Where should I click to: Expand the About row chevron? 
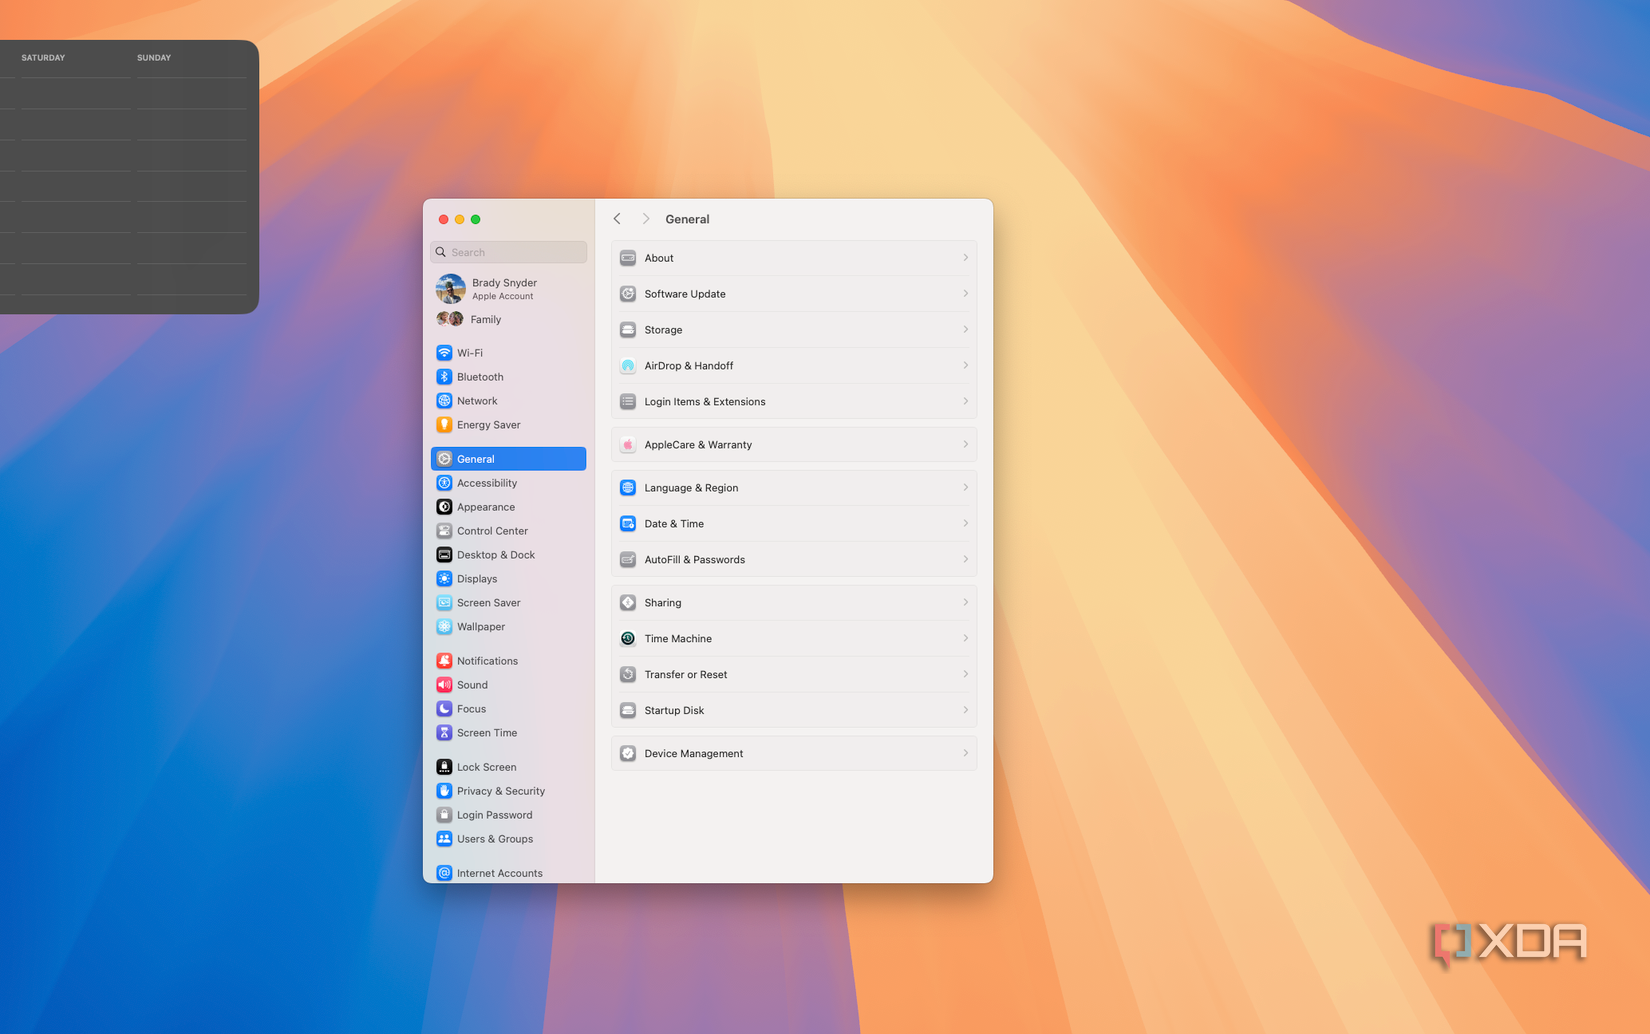pos(965,258)
